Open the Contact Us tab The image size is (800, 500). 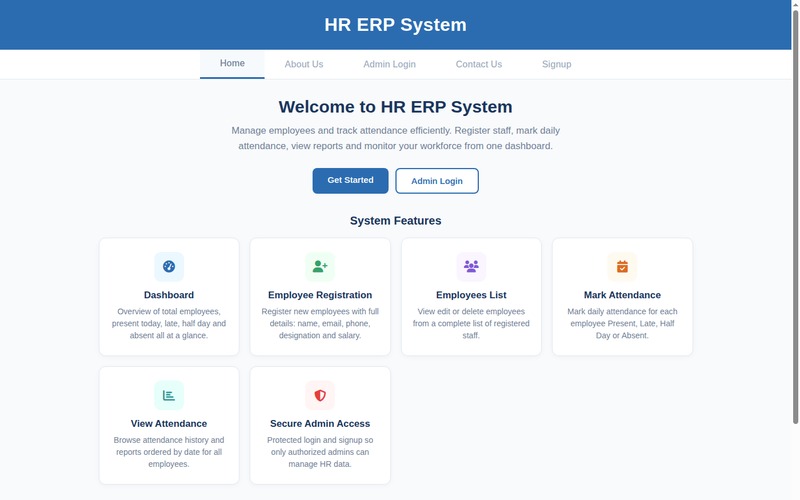(479, 64)
